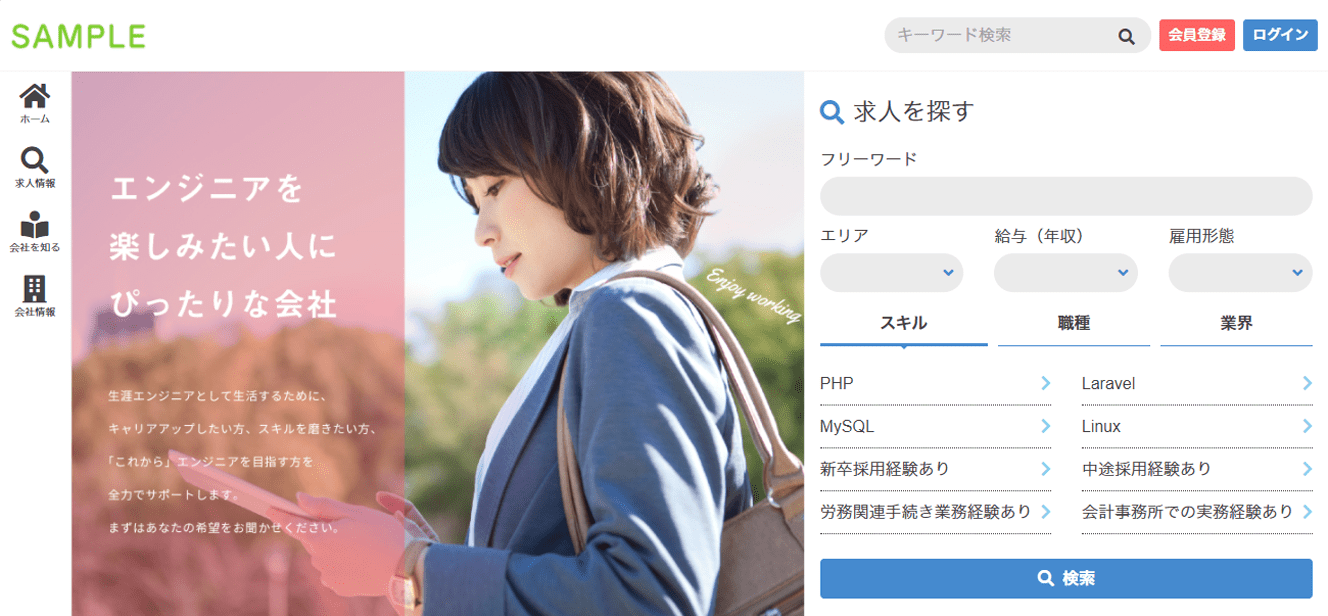Click the 会員登録 button
The height and width of the screenshot is (616, 1328).
(x=1197, y=35)
